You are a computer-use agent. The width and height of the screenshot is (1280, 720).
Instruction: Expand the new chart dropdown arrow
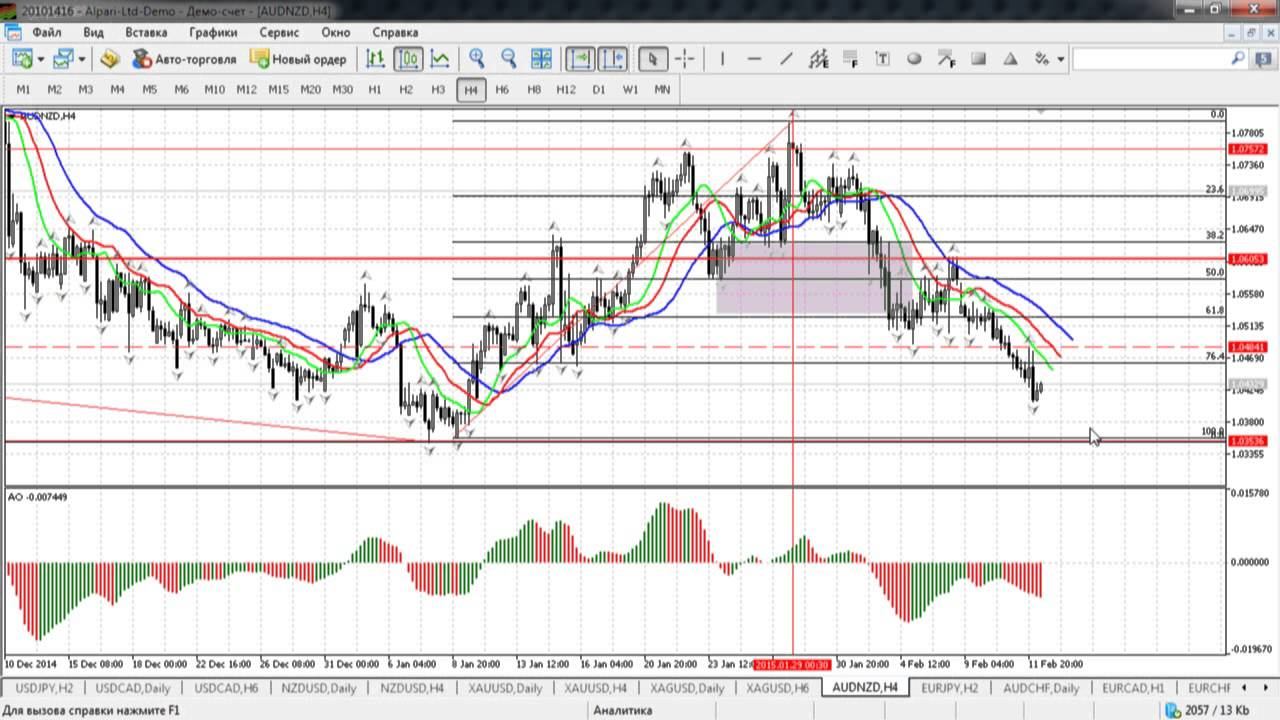pyautogui.click(x=41, y=59)
